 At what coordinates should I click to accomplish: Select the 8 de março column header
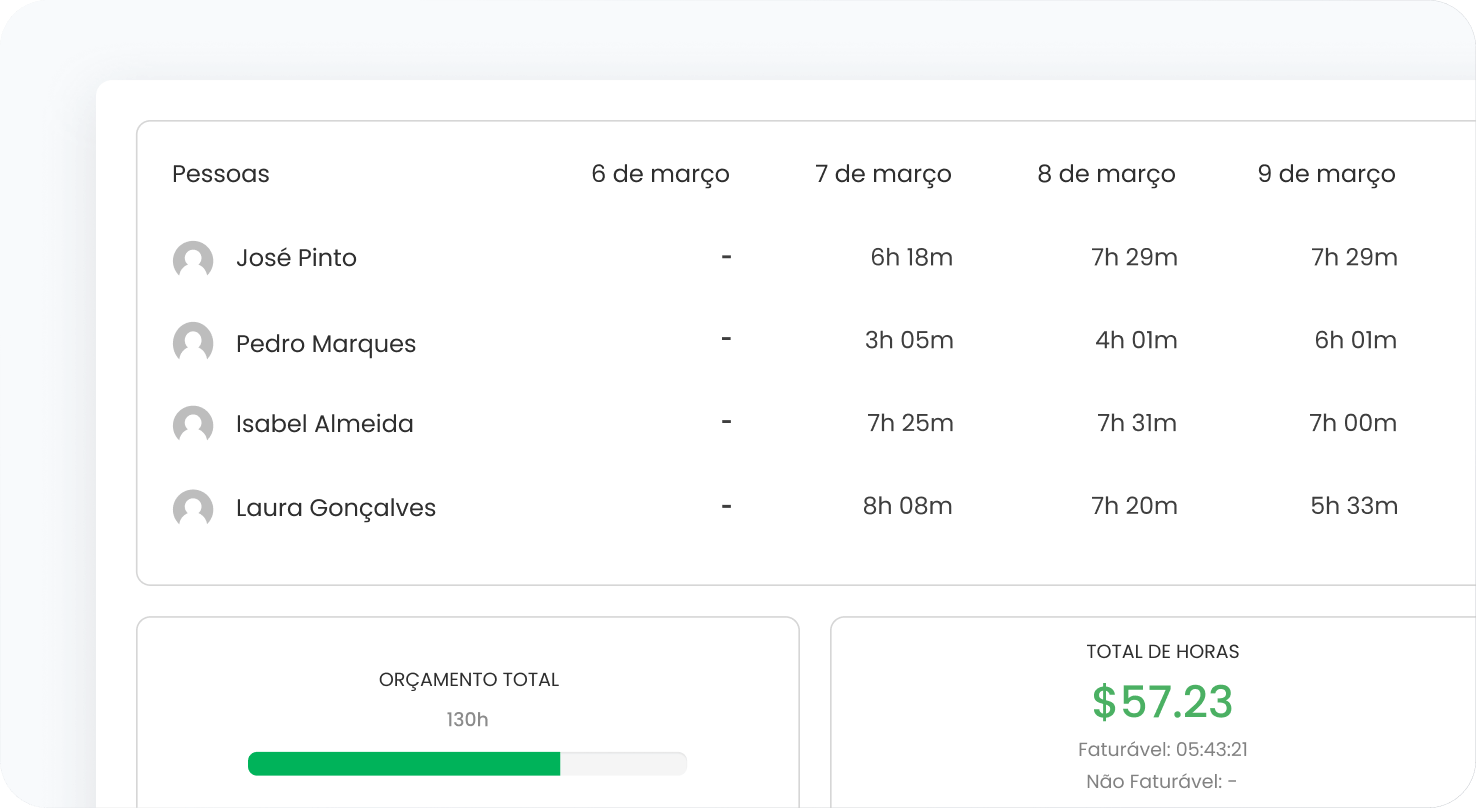pos(1106,174)
